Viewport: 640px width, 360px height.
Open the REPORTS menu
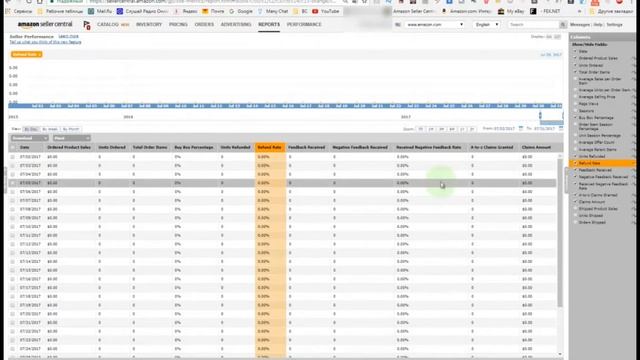click(269, 24)
